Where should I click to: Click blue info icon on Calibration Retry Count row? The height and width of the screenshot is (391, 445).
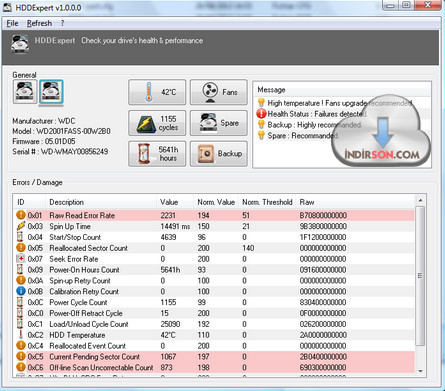[x=21, y=291]
